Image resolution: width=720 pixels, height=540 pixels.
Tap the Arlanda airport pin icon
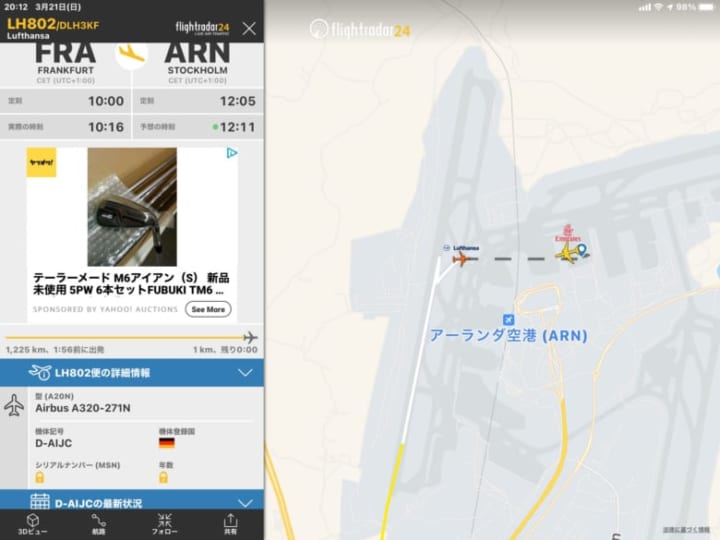coord(508,319)
